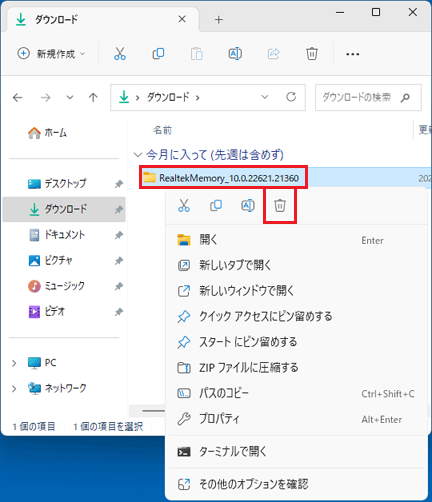Viewport: 432px width, 502px height.
Task: Expand the PC tree node
Action: (x=14, y=363)
